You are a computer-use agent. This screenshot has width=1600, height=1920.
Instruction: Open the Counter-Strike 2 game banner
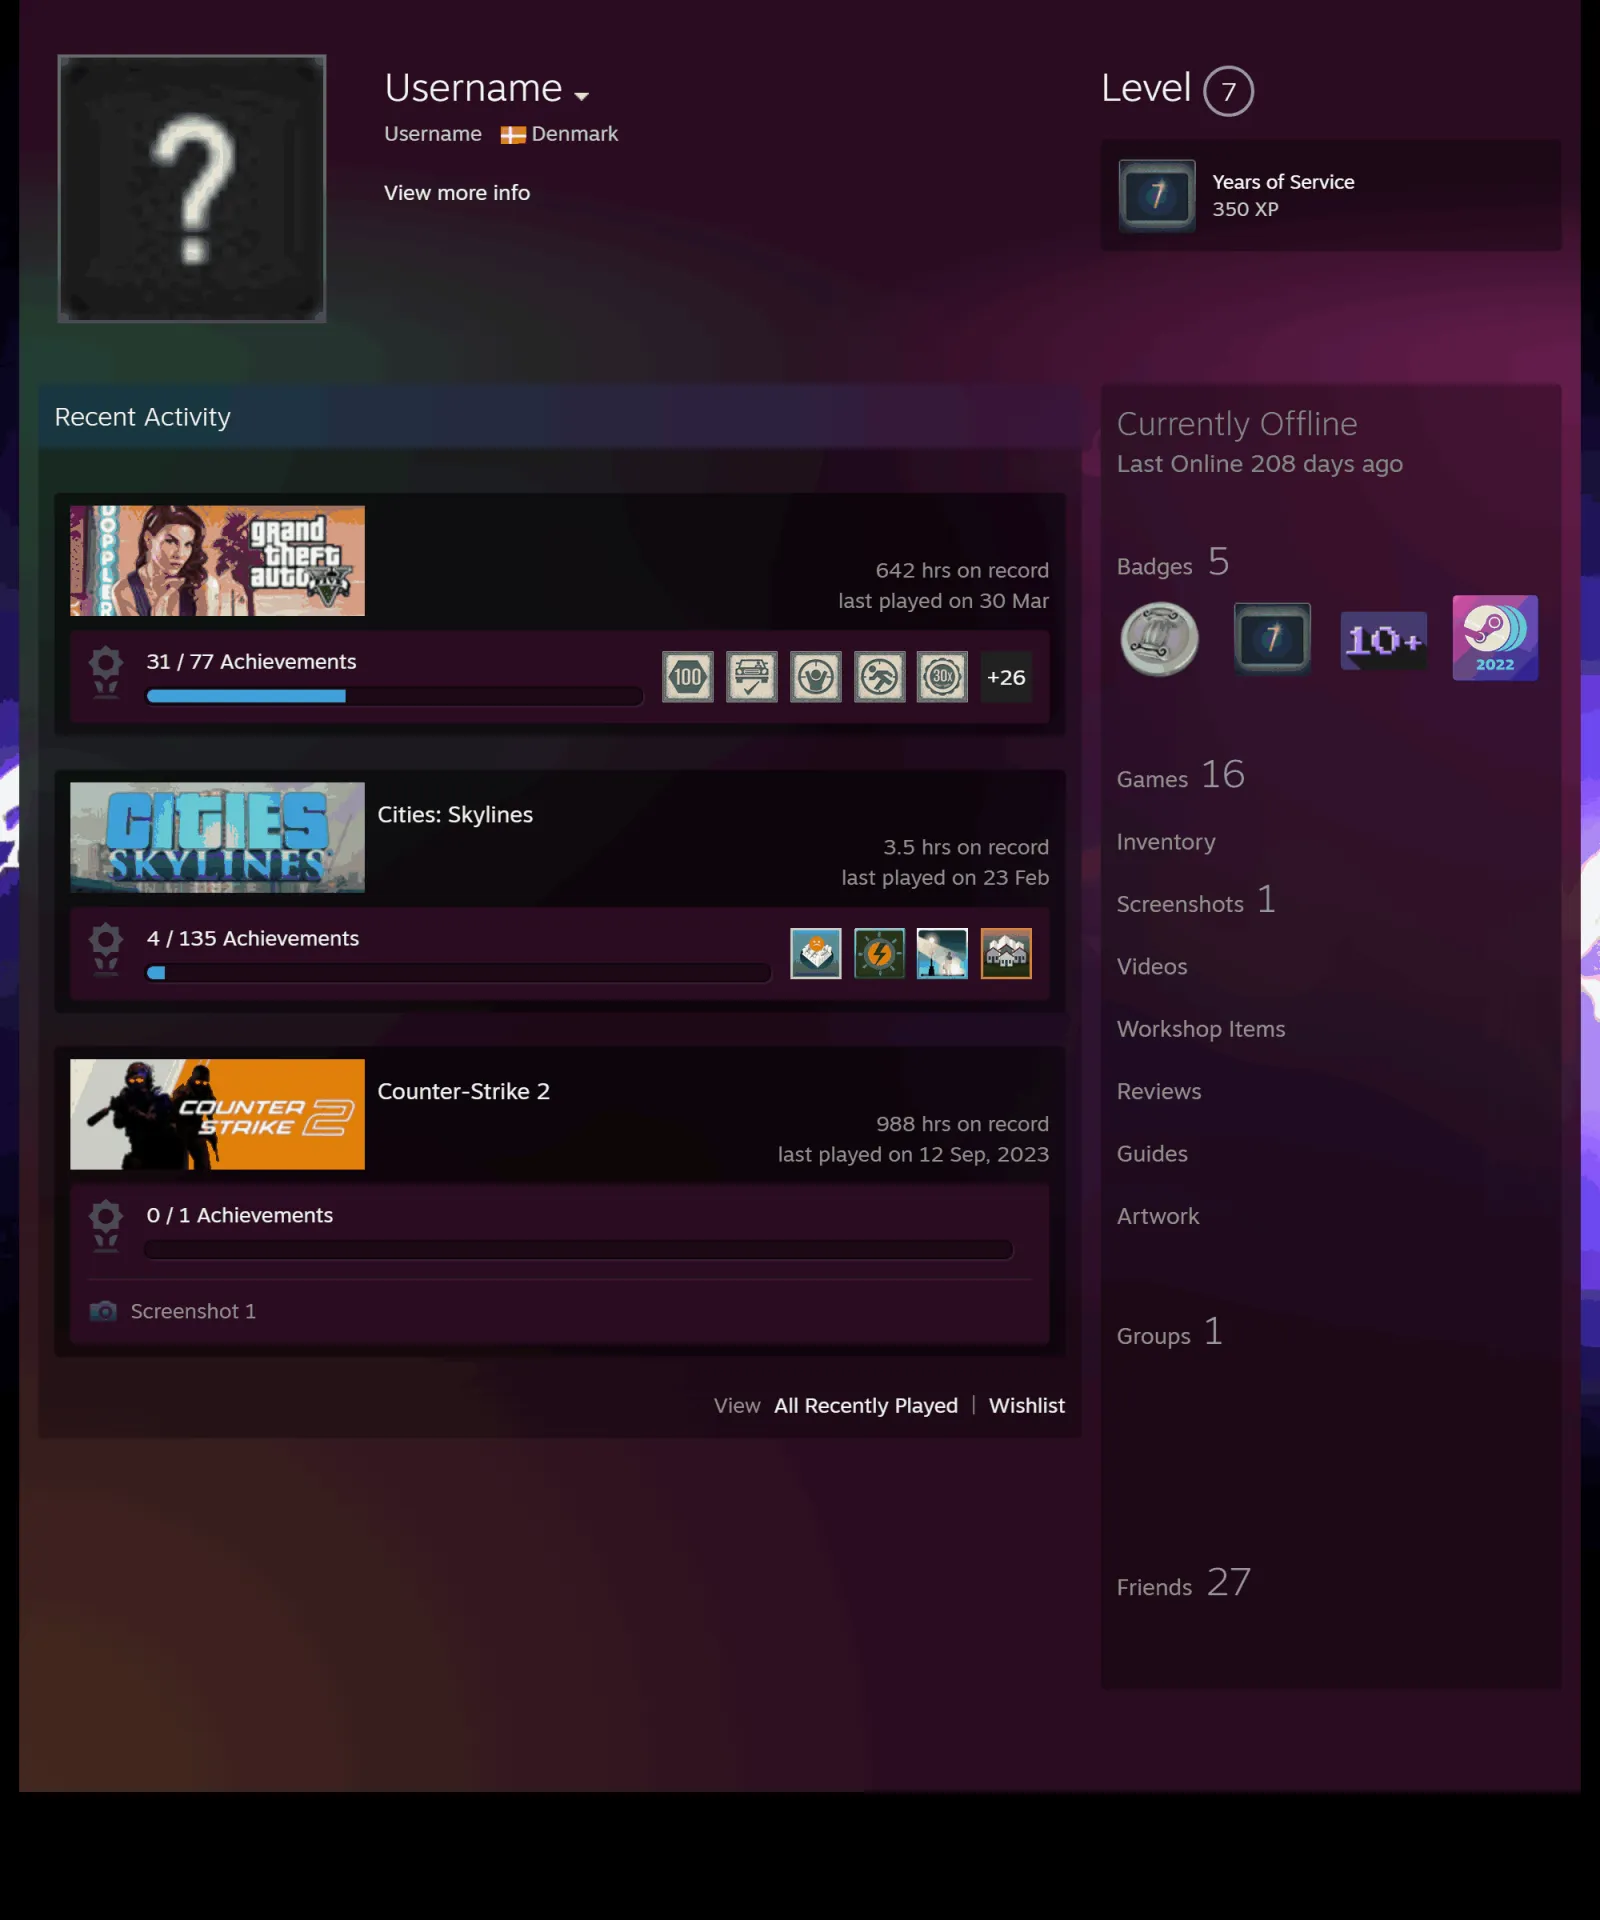tap(217, 1115)
